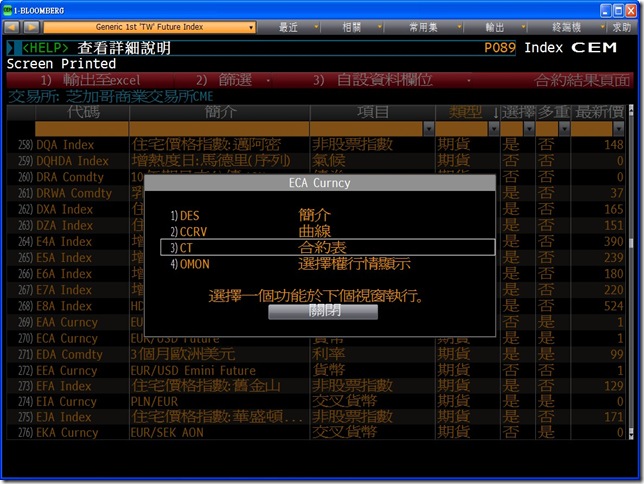644x484 pixels.
Task: Open the 類型 filter dropdown arrow
Action: [x=494, y=129]
